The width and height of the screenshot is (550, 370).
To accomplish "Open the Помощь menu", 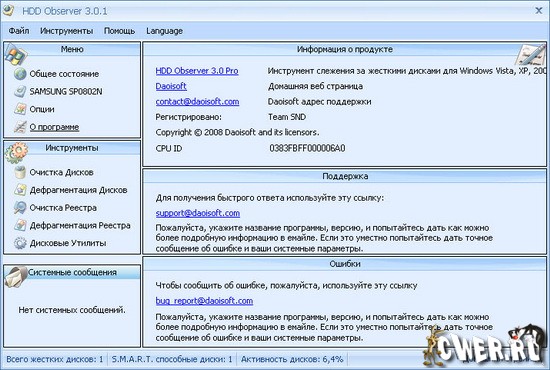I will [x=119, y=31].
